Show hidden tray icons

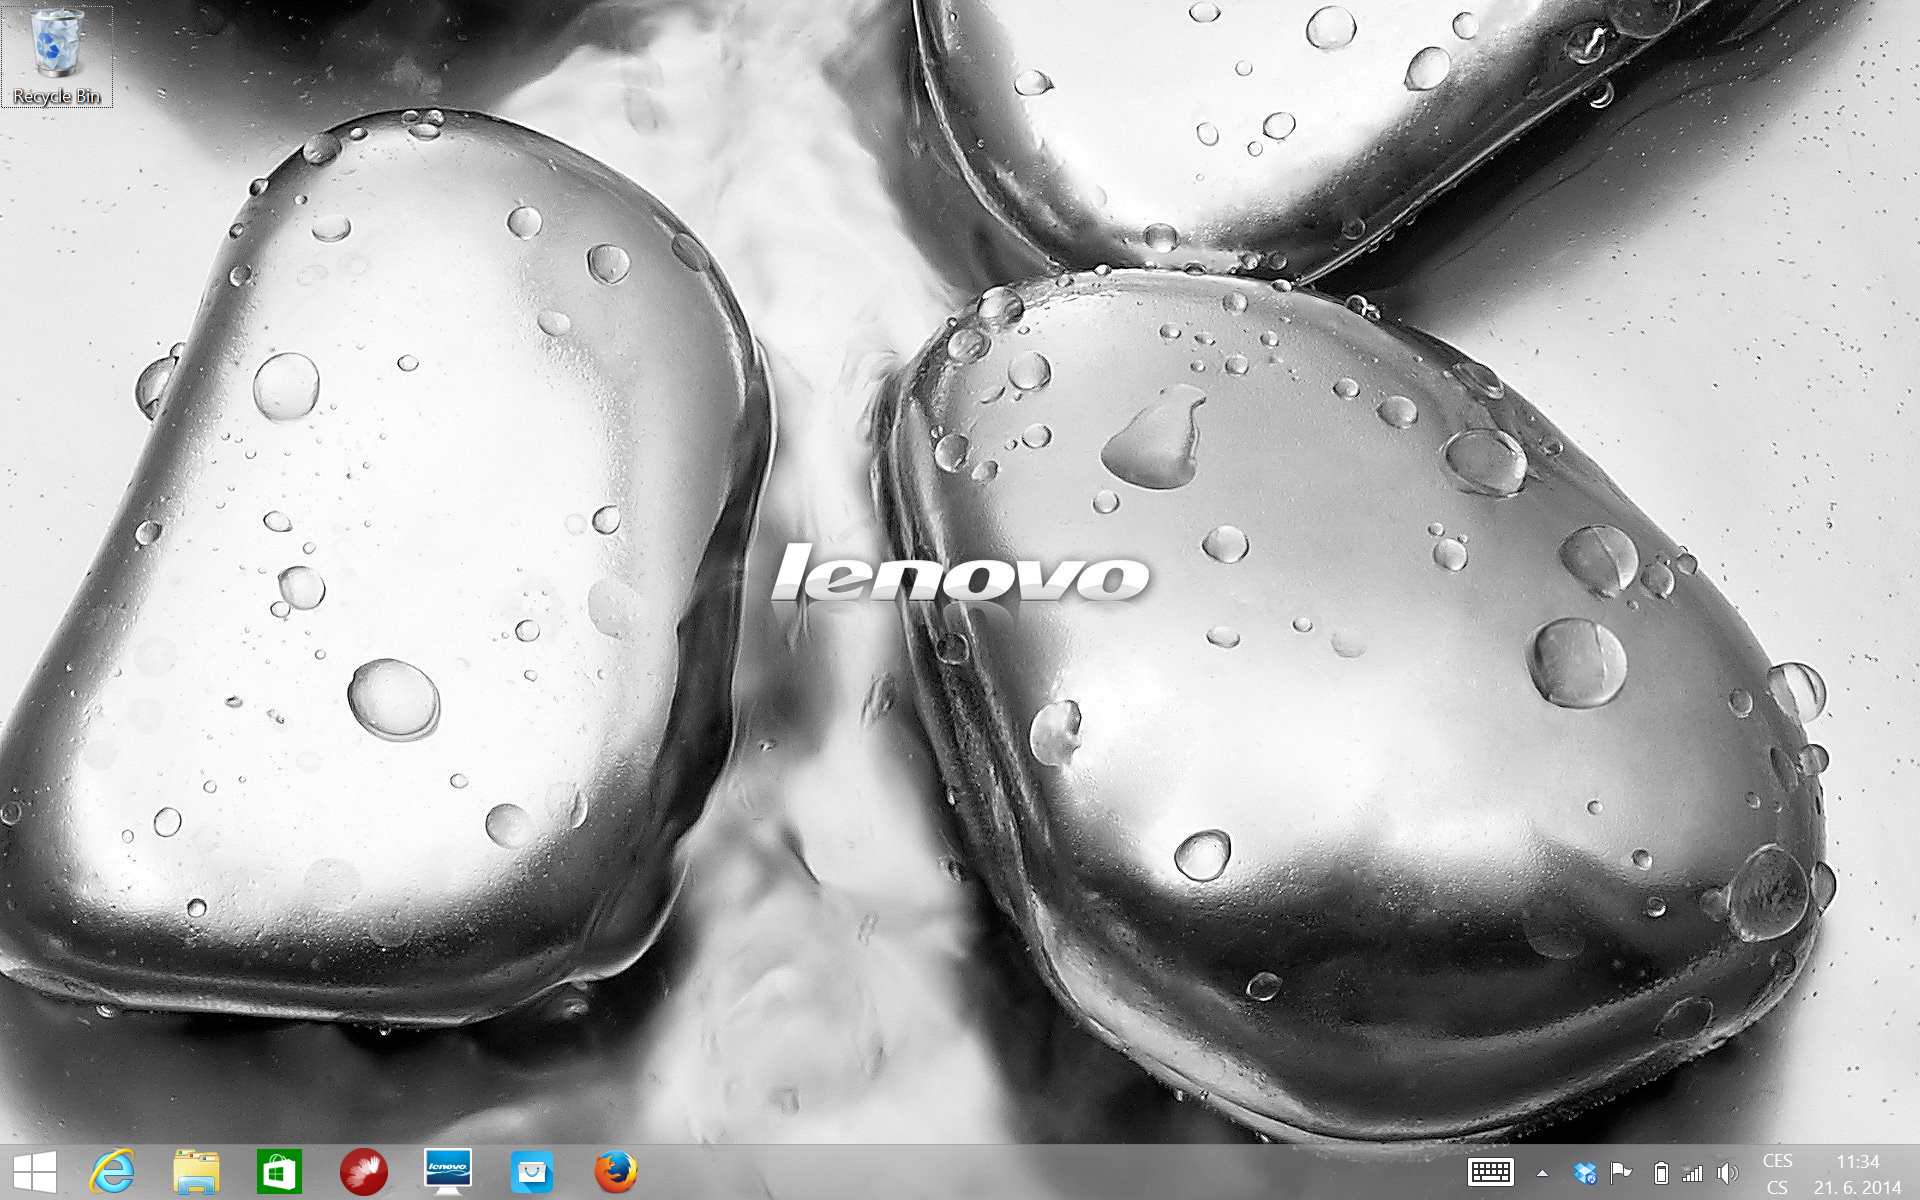pyautogui.click(x=1542, y=1174)
